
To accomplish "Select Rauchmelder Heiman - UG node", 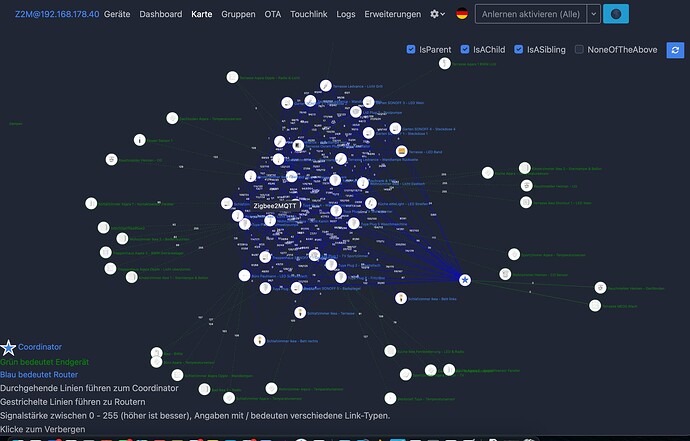I will click(x=526, y=185).
